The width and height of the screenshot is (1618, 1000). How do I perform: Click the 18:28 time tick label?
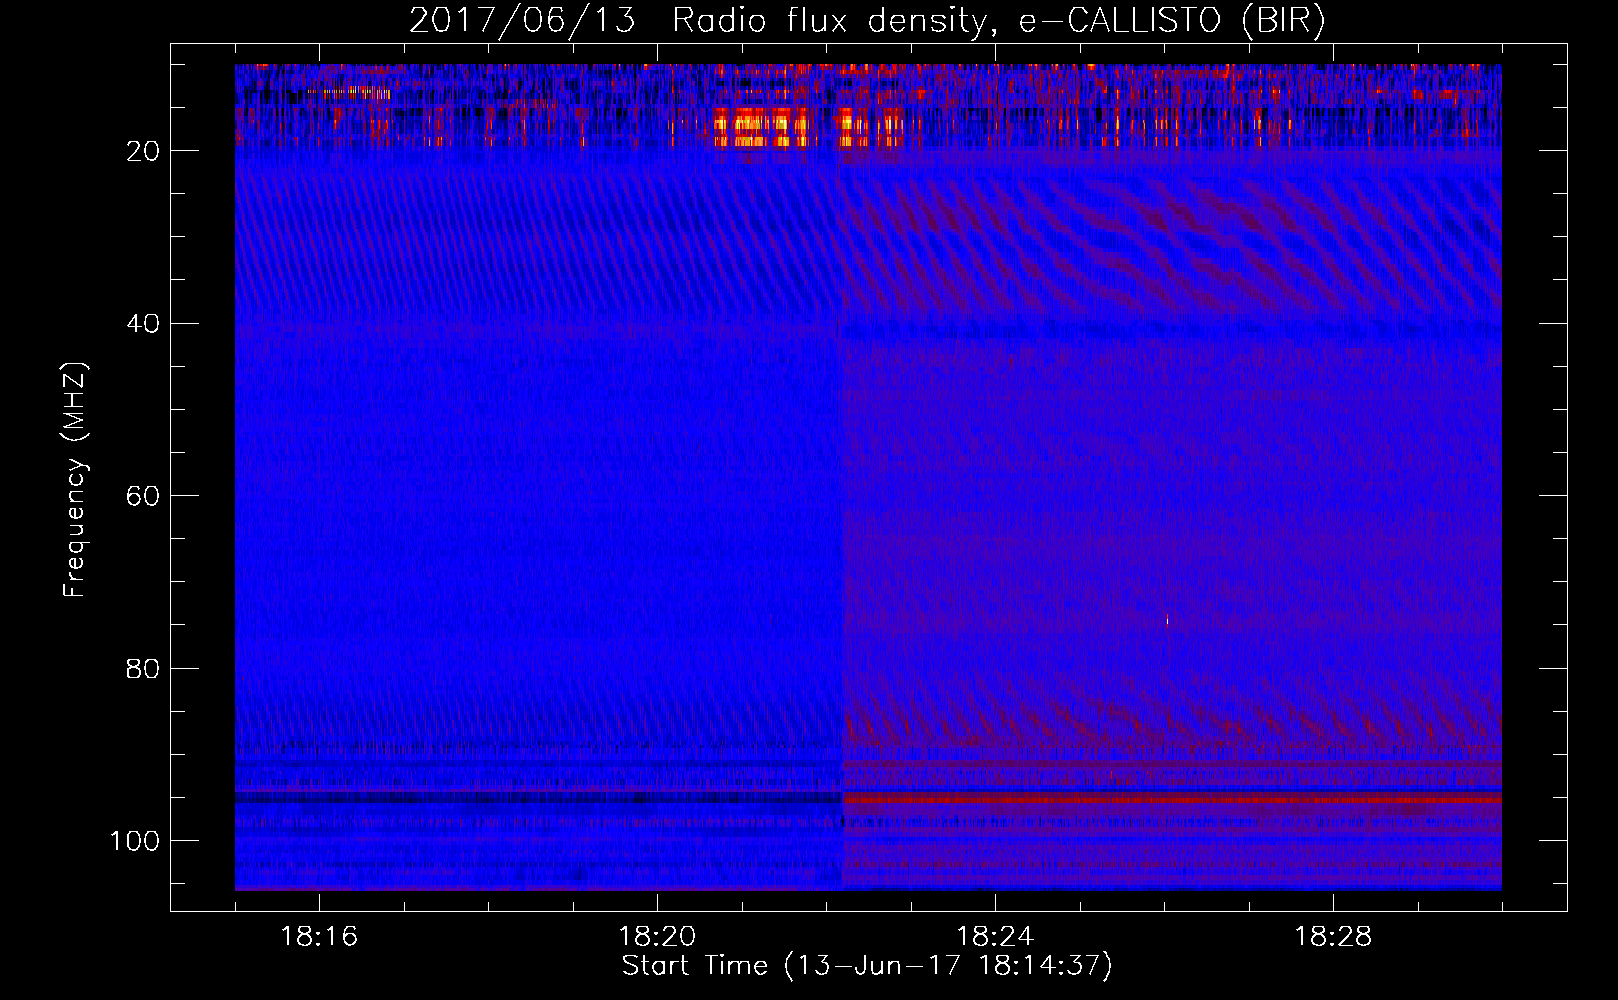point(1333,937)
